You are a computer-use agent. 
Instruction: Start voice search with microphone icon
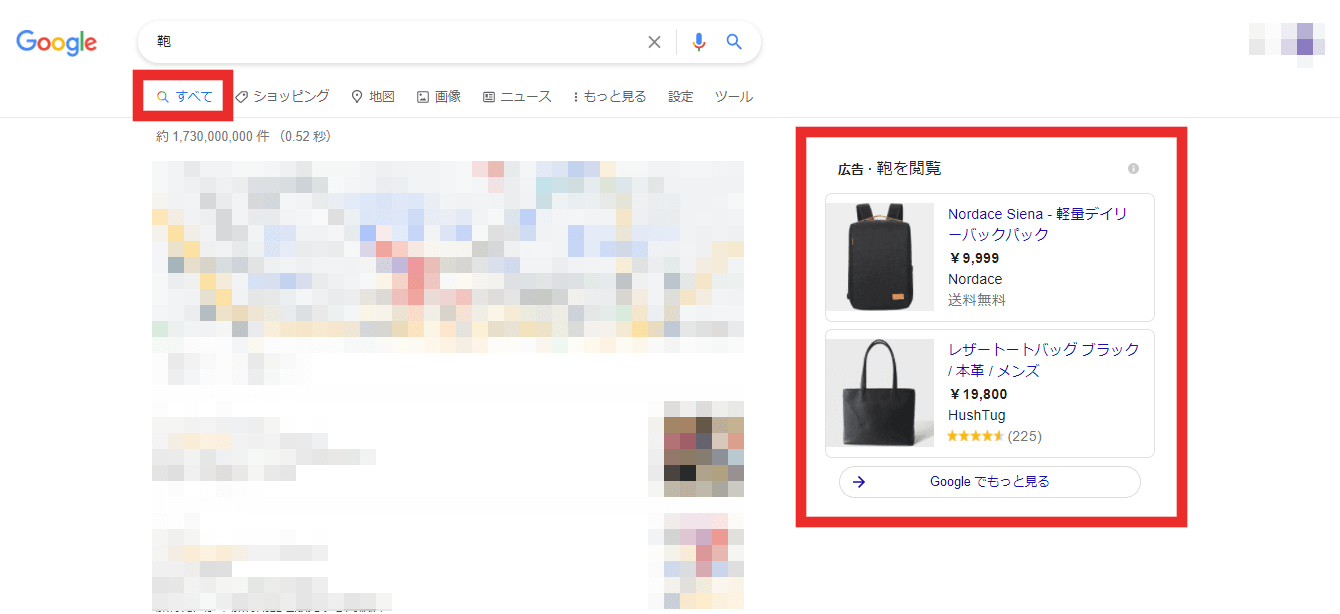(699, 42)
